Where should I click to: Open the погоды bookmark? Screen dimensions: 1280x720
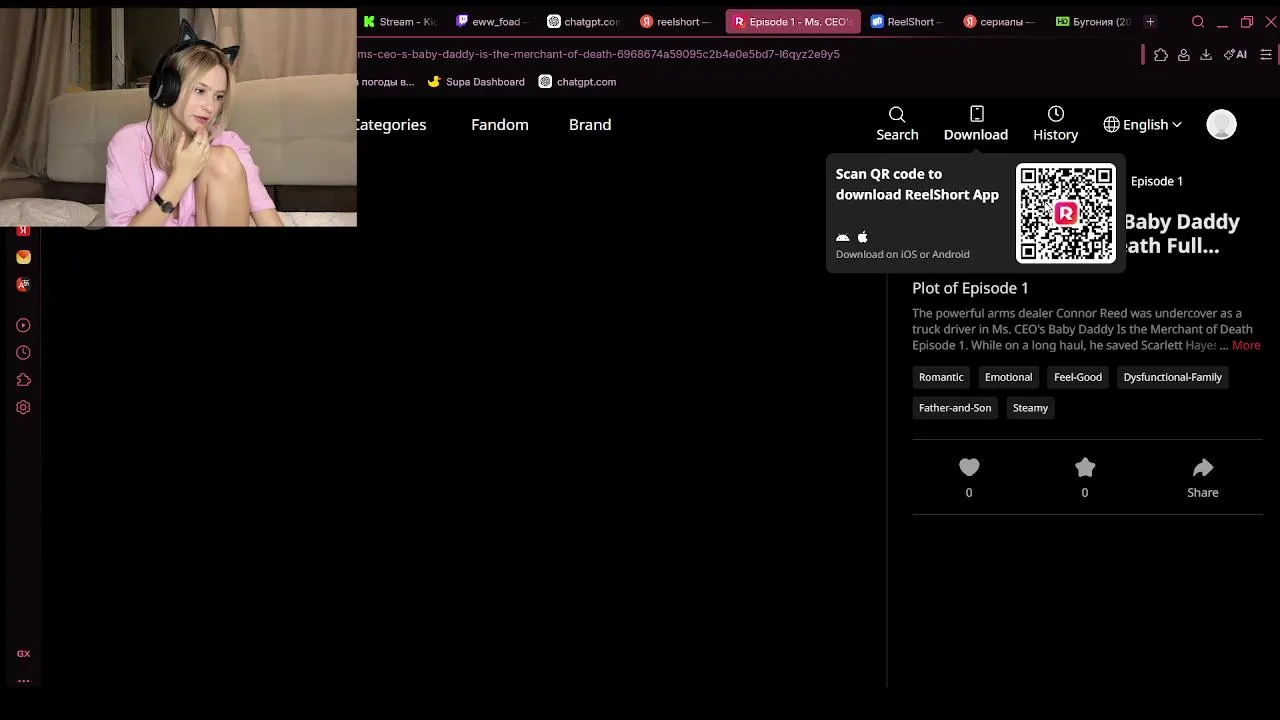click(386, 82)
